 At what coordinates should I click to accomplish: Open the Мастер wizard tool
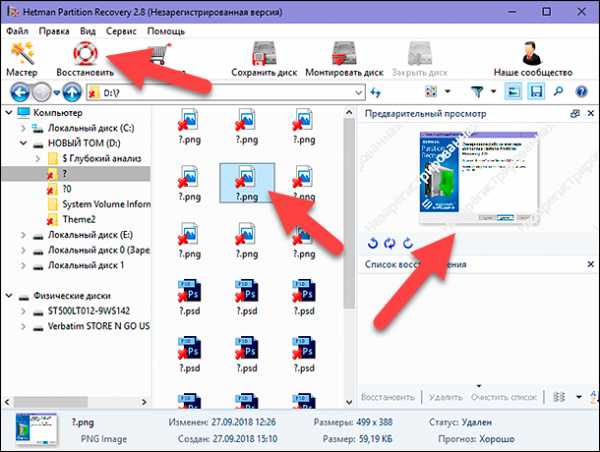point(22,59)
